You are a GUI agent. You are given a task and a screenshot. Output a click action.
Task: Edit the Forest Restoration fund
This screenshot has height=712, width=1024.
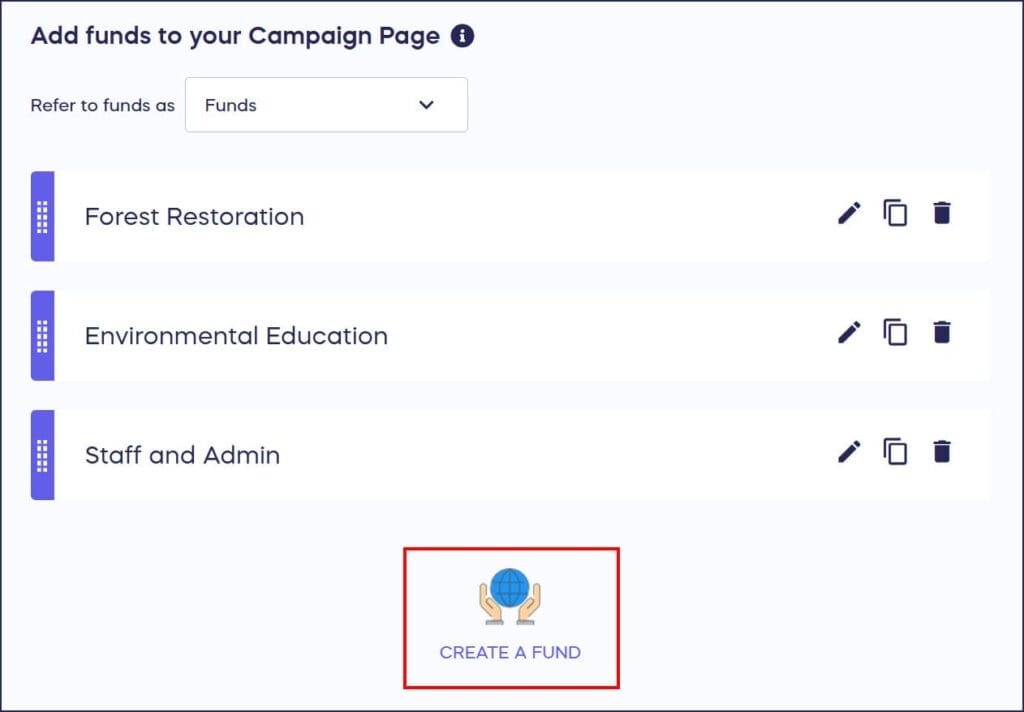click(848, 212)
